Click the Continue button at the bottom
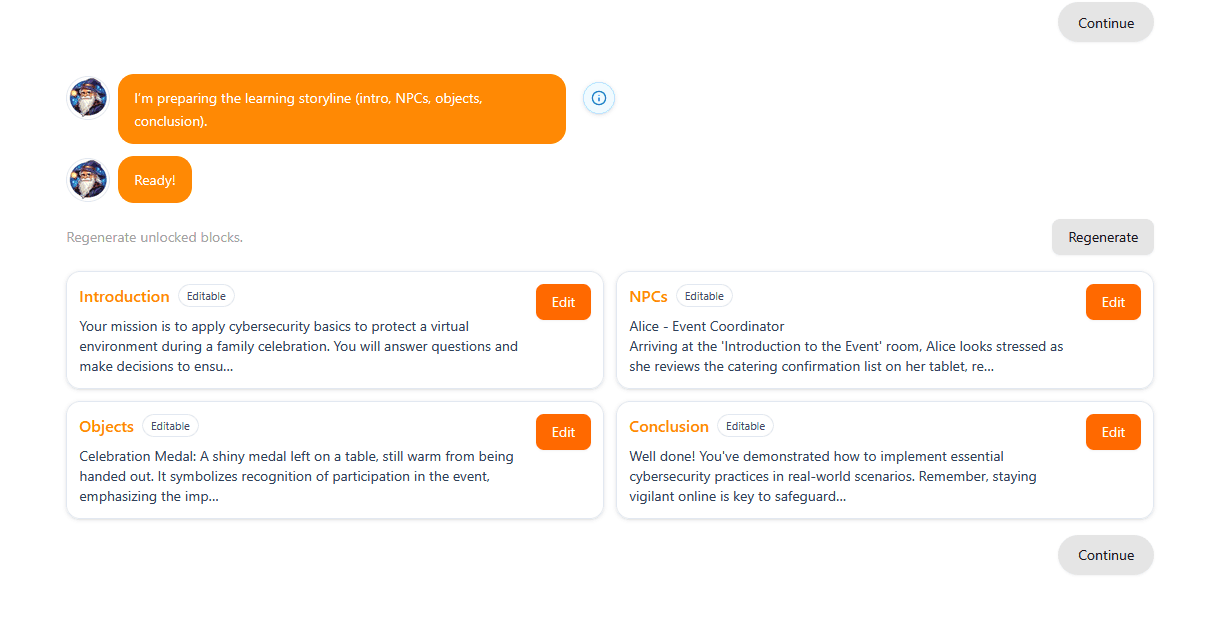Screen dimensions: 1205x622 point(1106,555)
